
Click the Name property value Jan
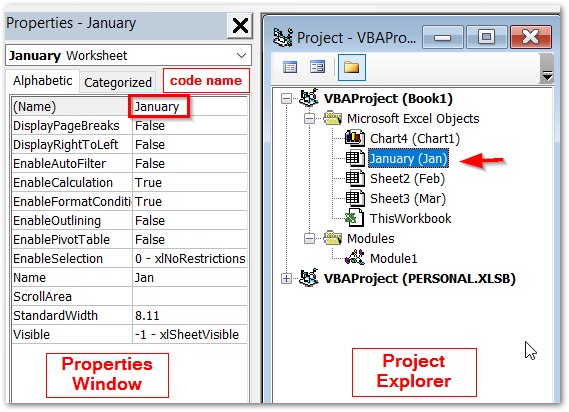[x=190, y=278]
